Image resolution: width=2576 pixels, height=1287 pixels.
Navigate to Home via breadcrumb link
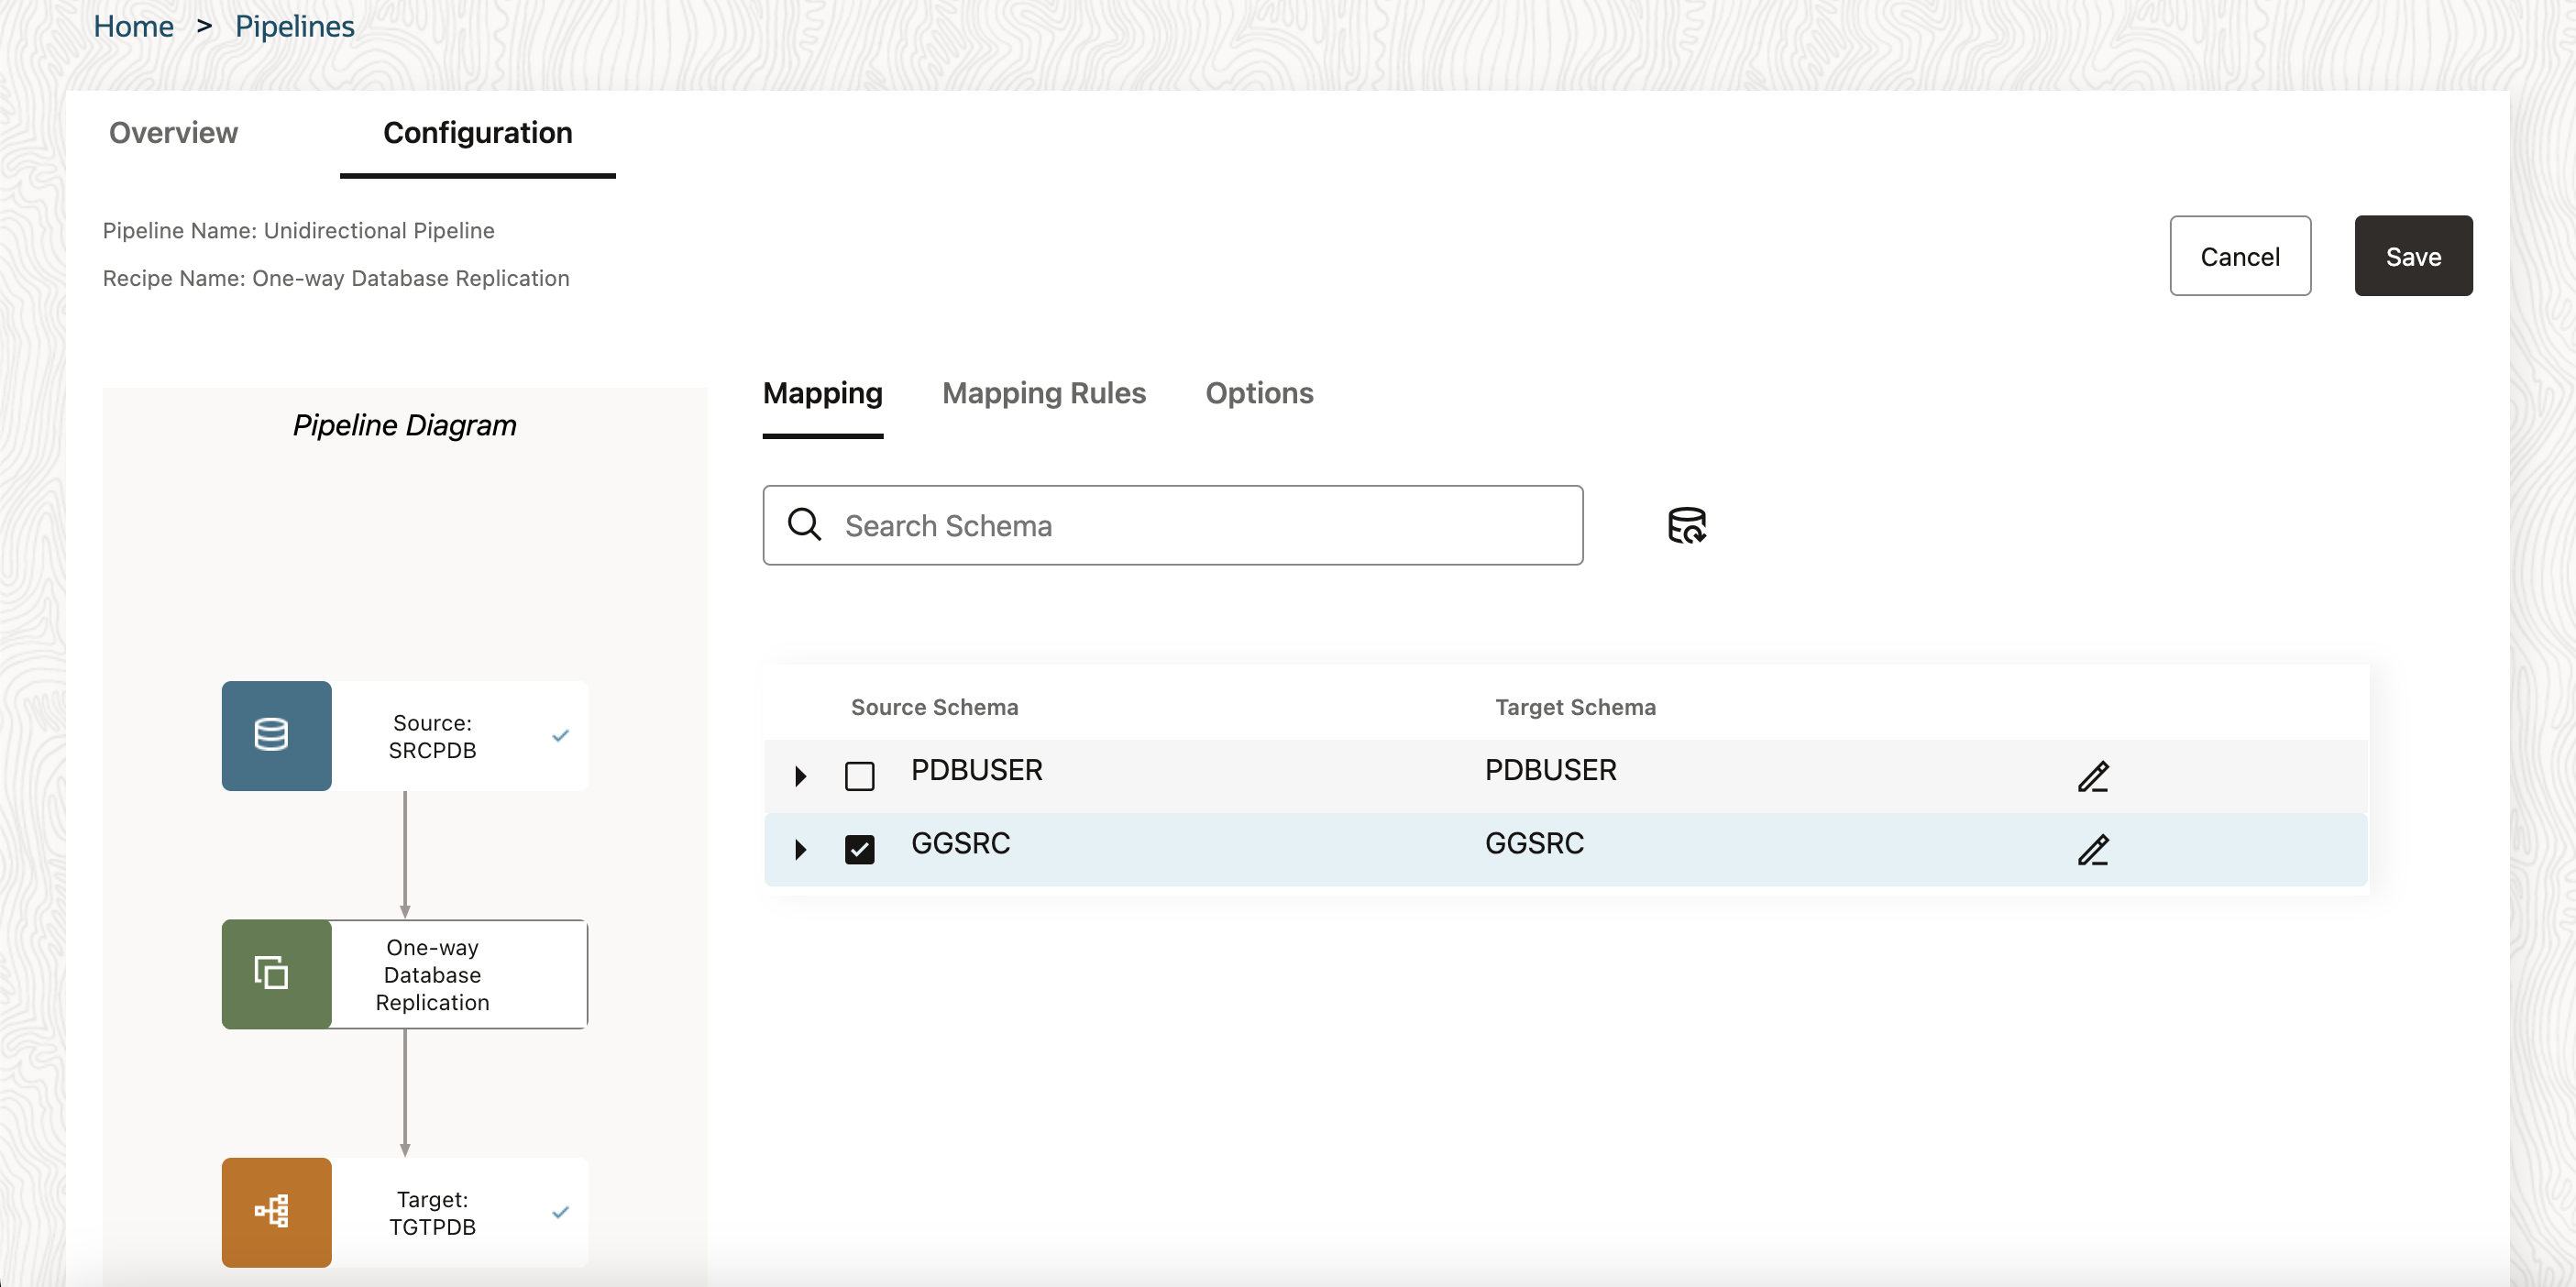pyautogui.click(x=133, y=26)
